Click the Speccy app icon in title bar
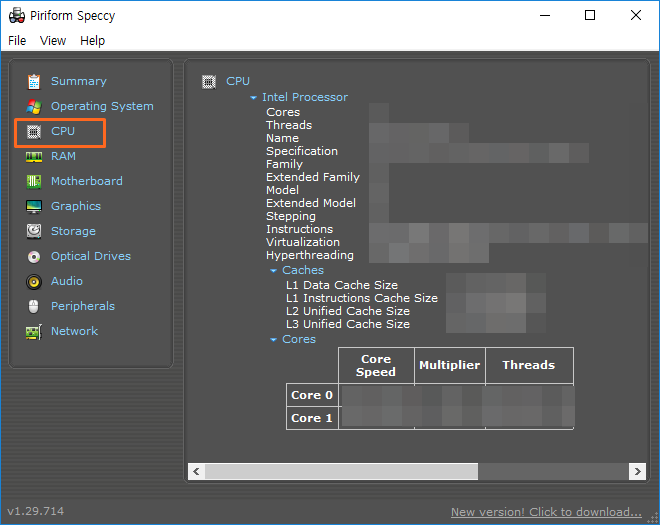This screenshot has width=660, height=525. click(x=17, y=16)
